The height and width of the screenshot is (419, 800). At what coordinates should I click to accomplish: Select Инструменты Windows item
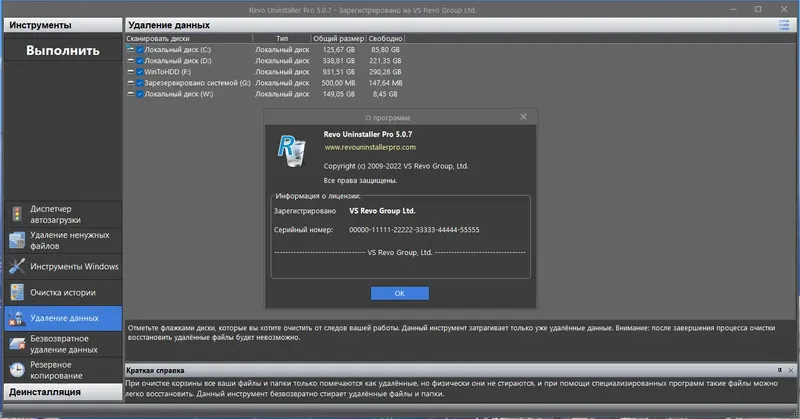pyautogui.click(x=63, y=266)
